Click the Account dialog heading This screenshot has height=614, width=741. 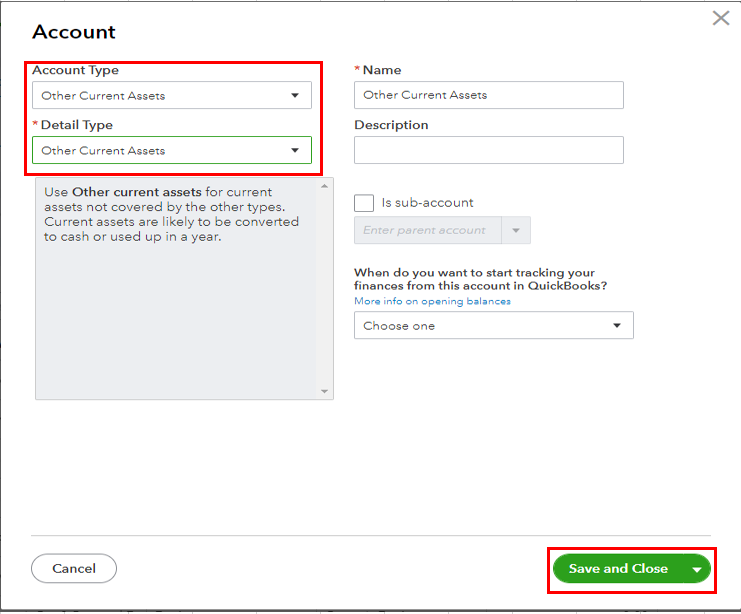click(x=74, y=32)
